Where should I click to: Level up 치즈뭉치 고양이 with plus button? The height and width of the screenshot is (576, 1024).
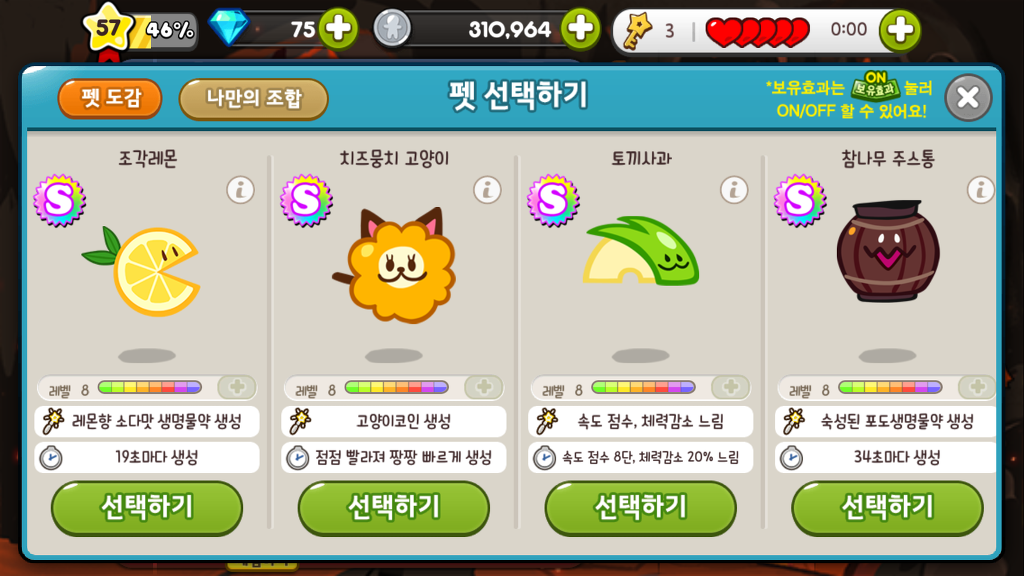483,387
